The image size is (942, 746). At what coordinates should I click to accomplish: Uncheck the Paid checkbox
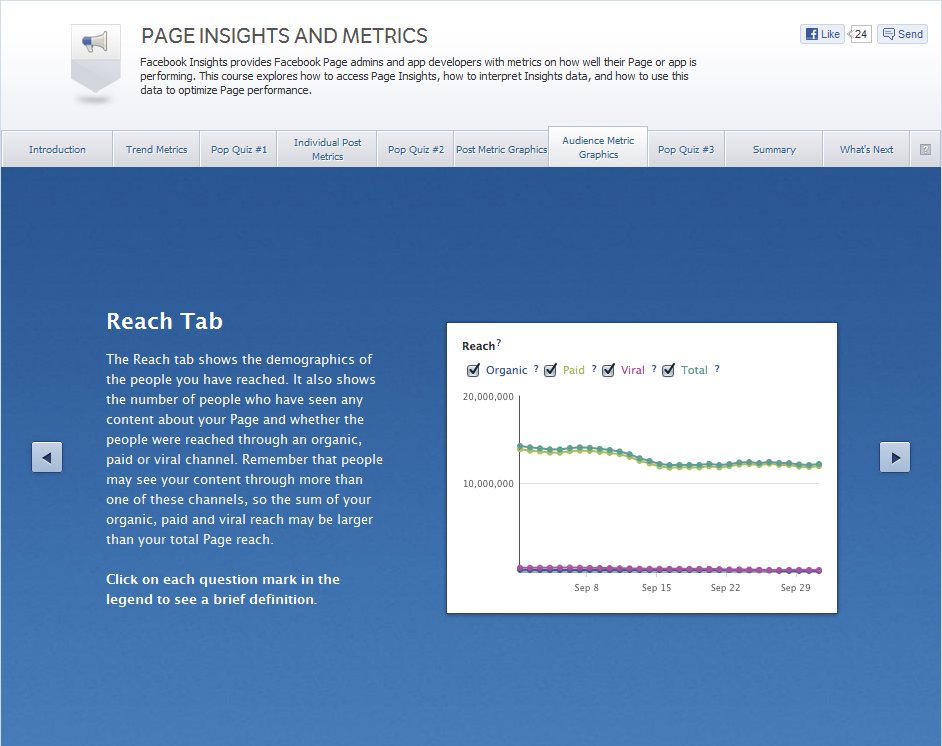pos(550,370)
